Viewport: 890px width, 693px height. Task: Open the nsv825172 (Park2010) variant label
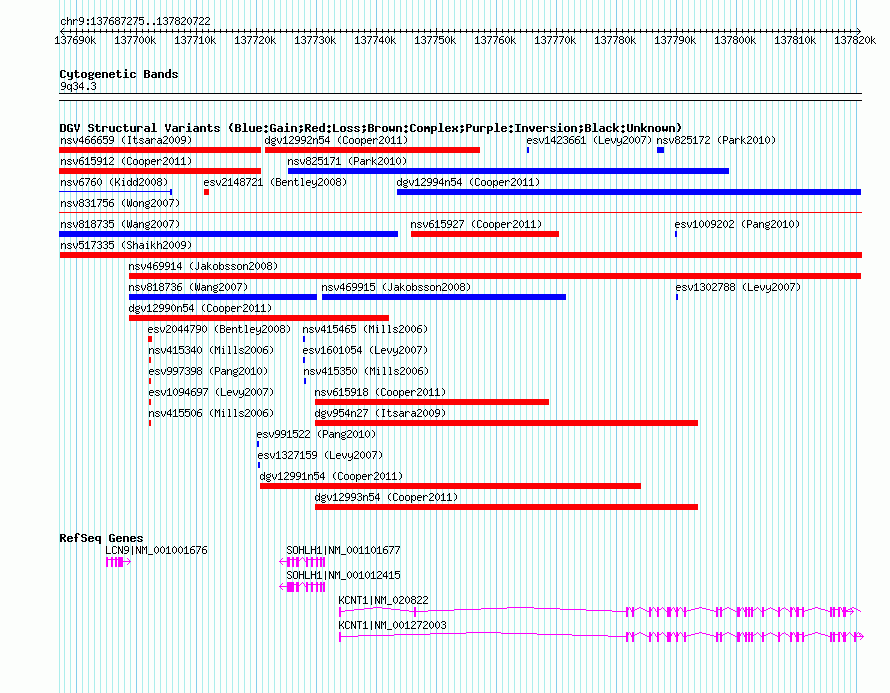point(716,140)
